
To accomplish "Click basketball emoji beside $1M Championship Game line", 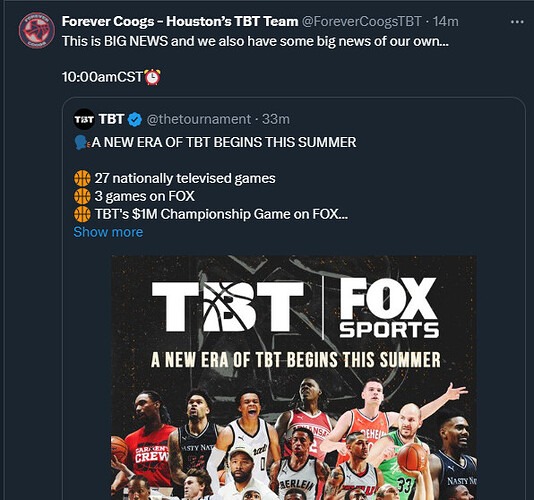I will (x=82, y=215).
